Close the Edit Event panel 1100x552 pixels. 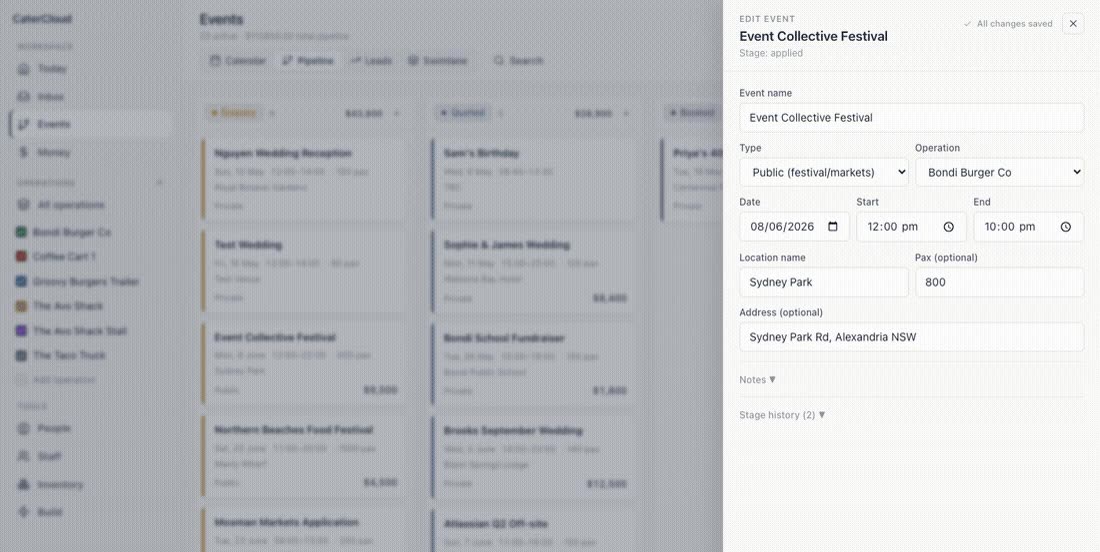(1073, 23)
